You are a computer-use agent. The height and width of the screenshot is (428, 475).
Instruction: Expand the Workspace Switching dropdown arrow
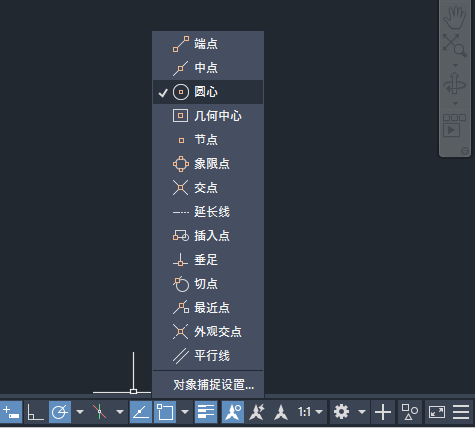362,412
